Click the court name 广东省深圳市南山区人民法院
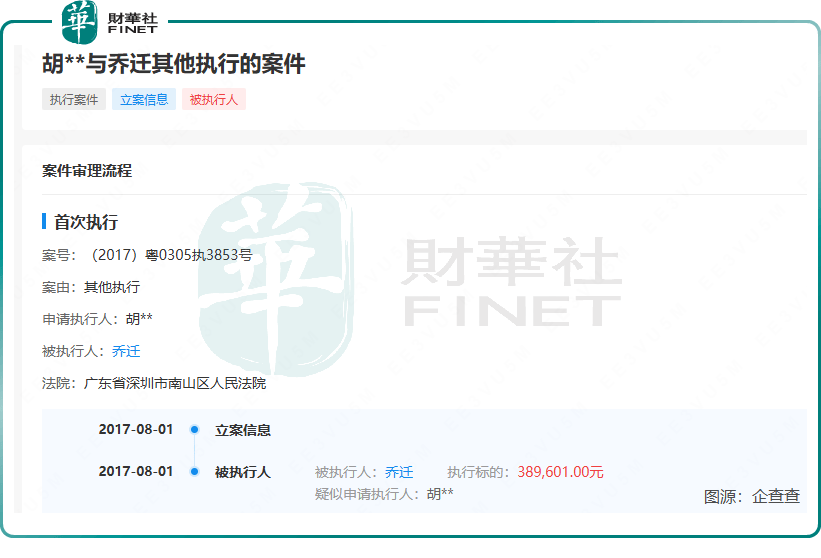 tap(174, 383)
